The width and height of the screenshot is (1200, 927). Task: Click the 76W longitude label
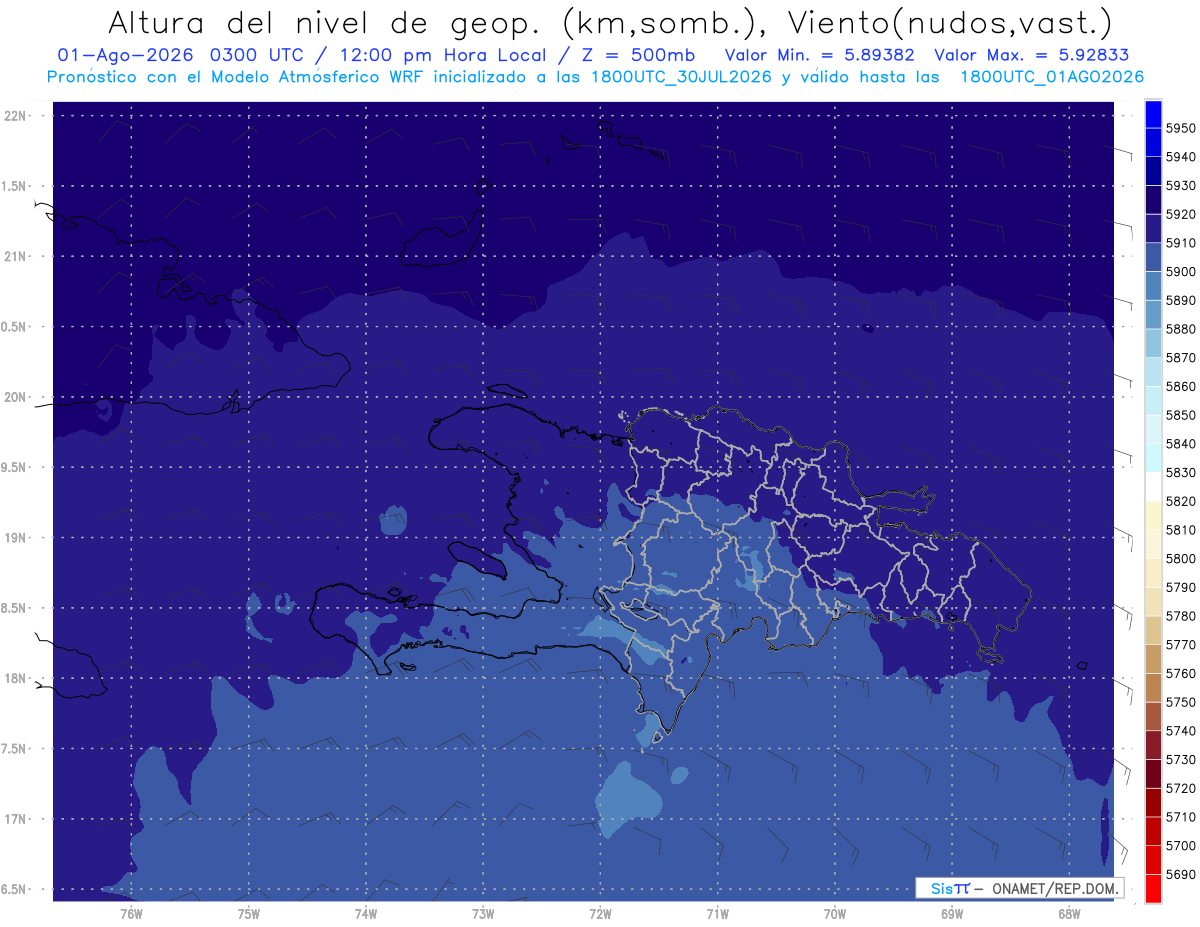tap(131, 914)
